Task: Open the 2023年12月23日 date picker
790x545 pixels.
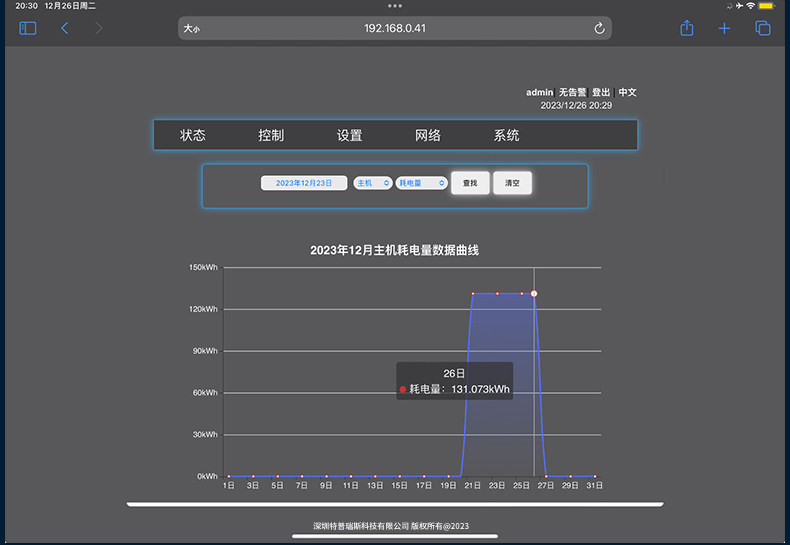Action: tap(304, 183)
